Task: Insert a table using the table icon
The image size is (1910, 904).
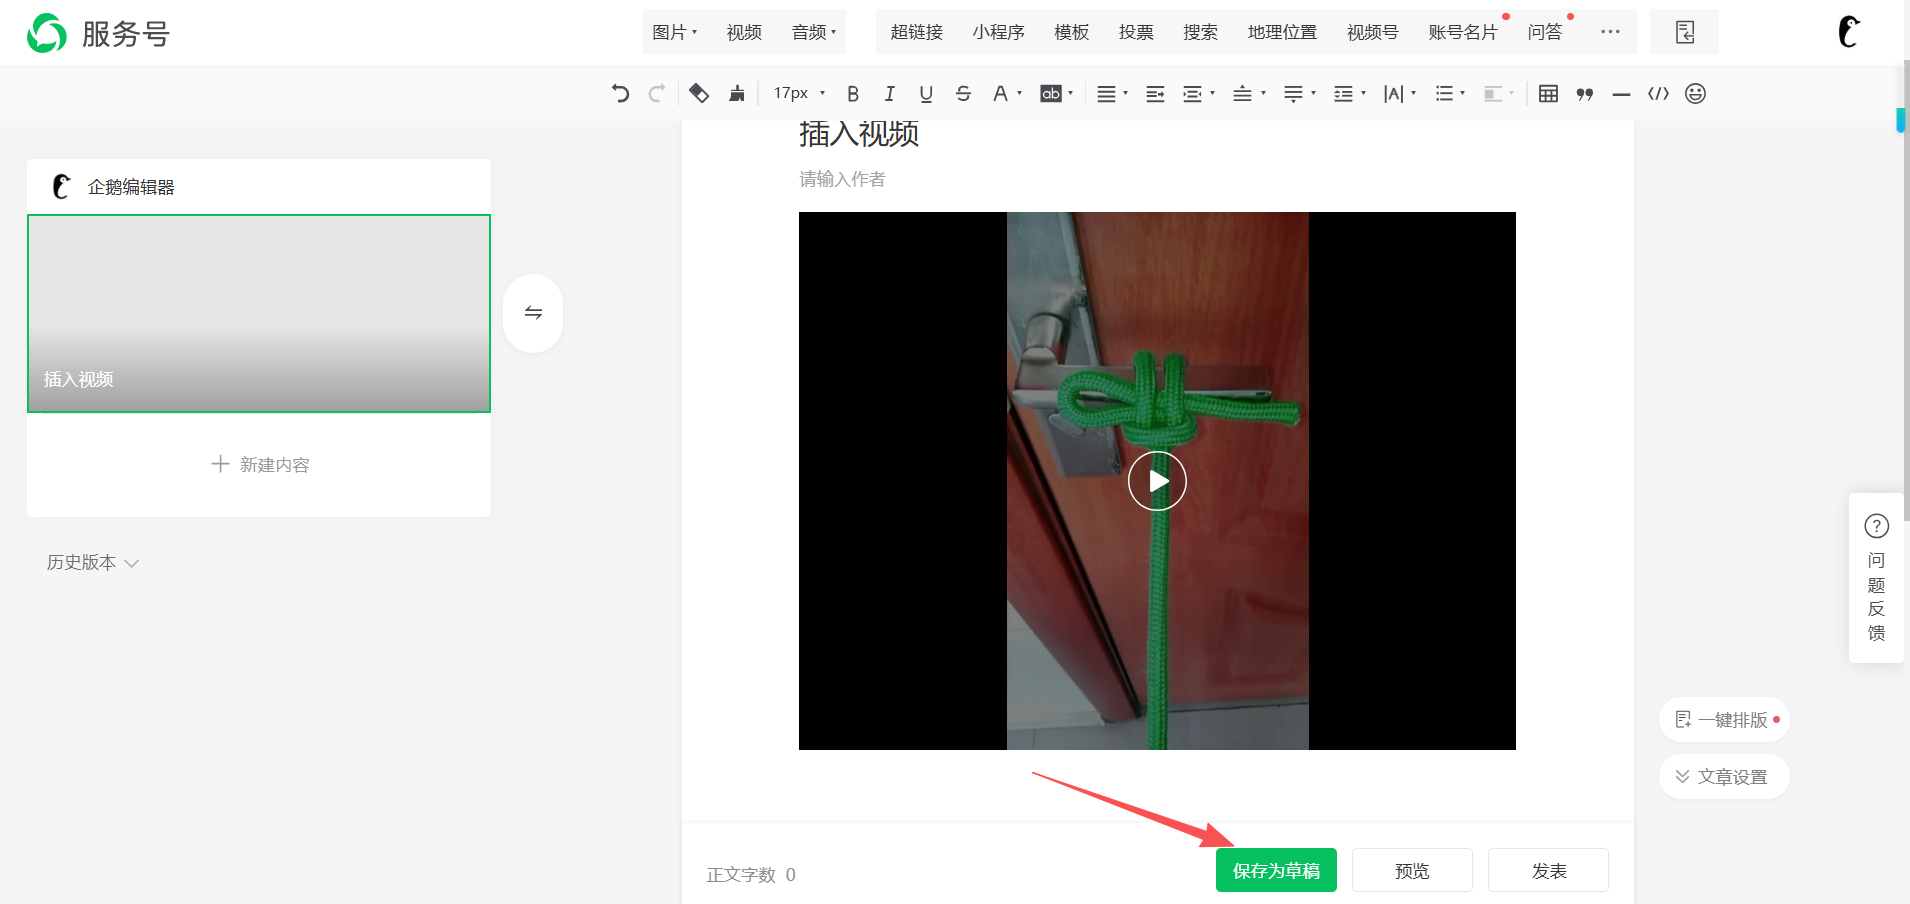Action: pyautogui.click(x=1548, y=94)
